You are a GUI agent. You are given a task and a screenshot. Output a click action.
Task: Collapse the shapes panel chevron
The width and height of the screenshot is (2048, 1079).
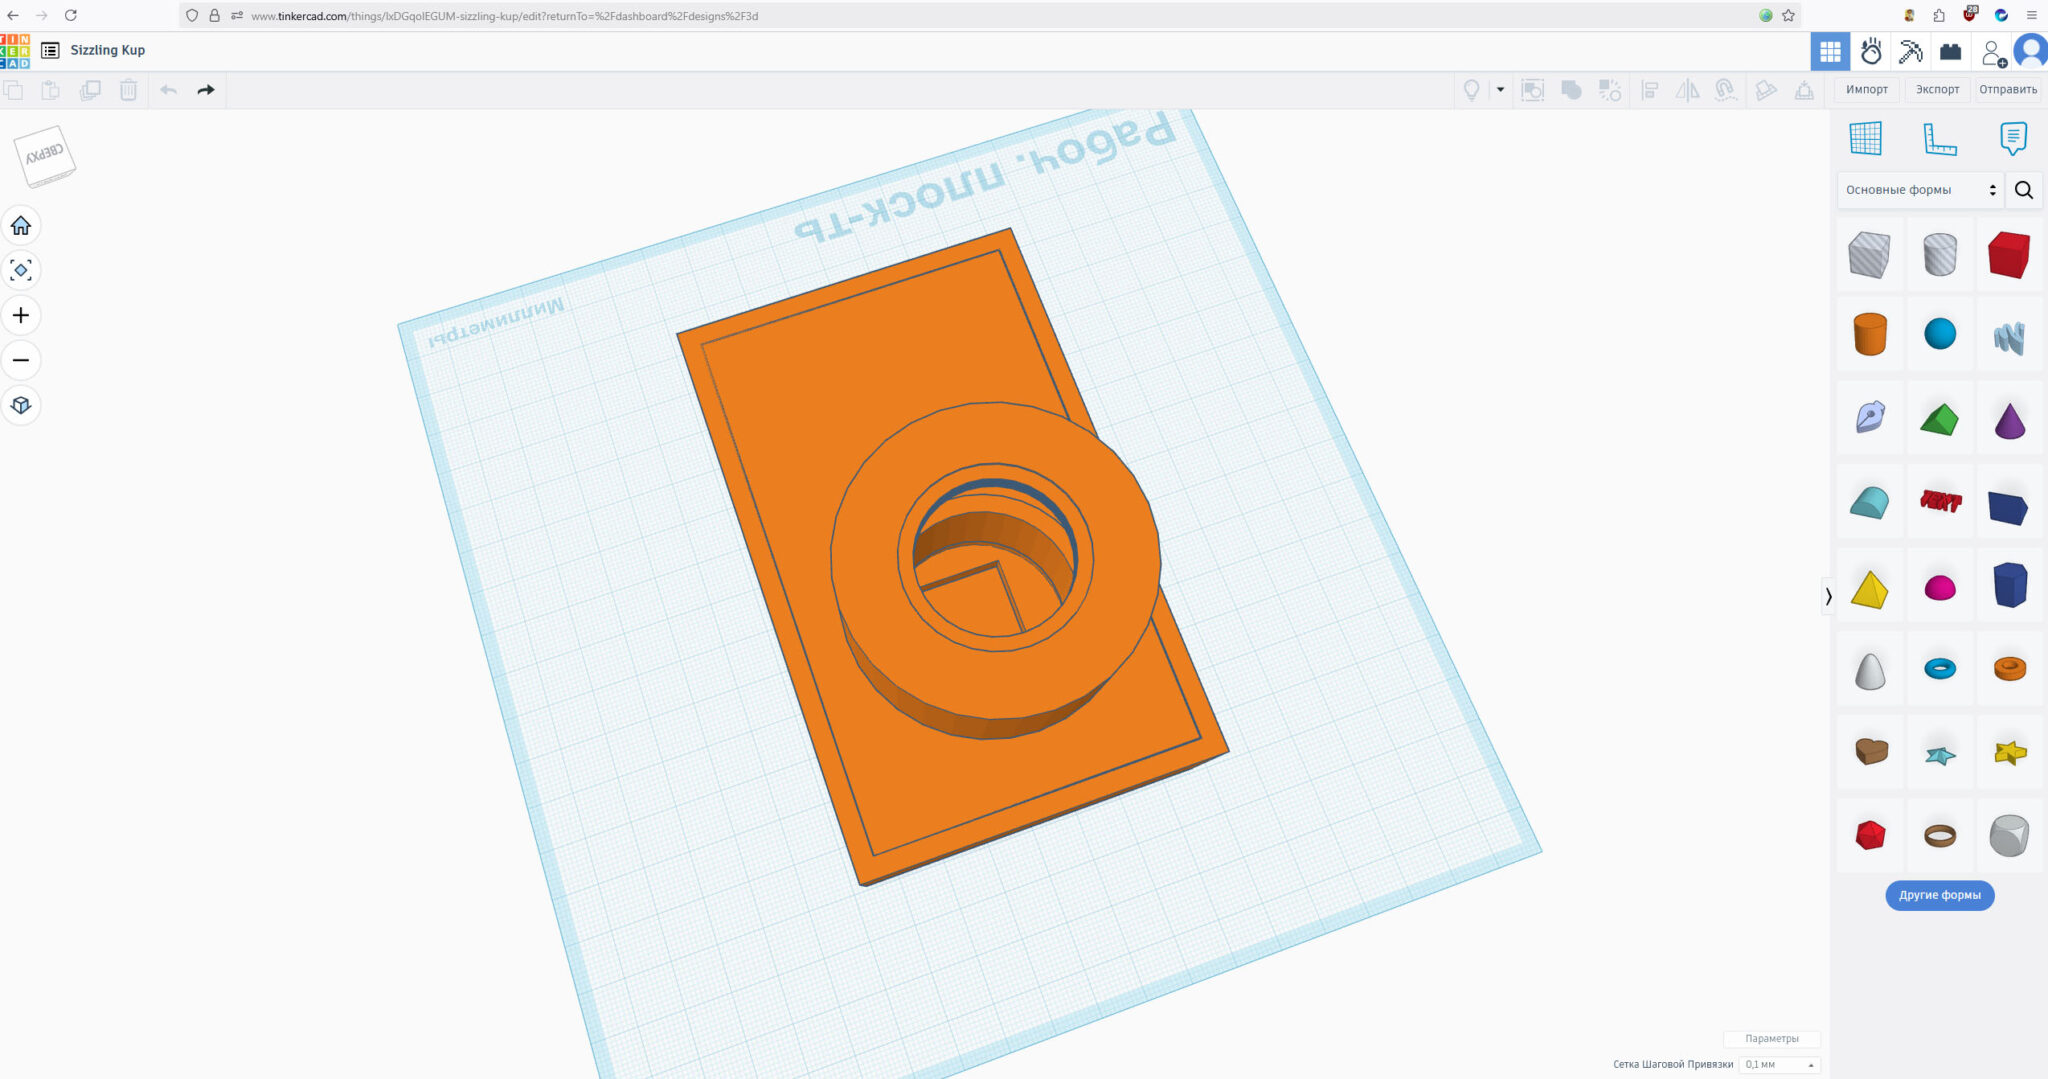click(1828, 597)
